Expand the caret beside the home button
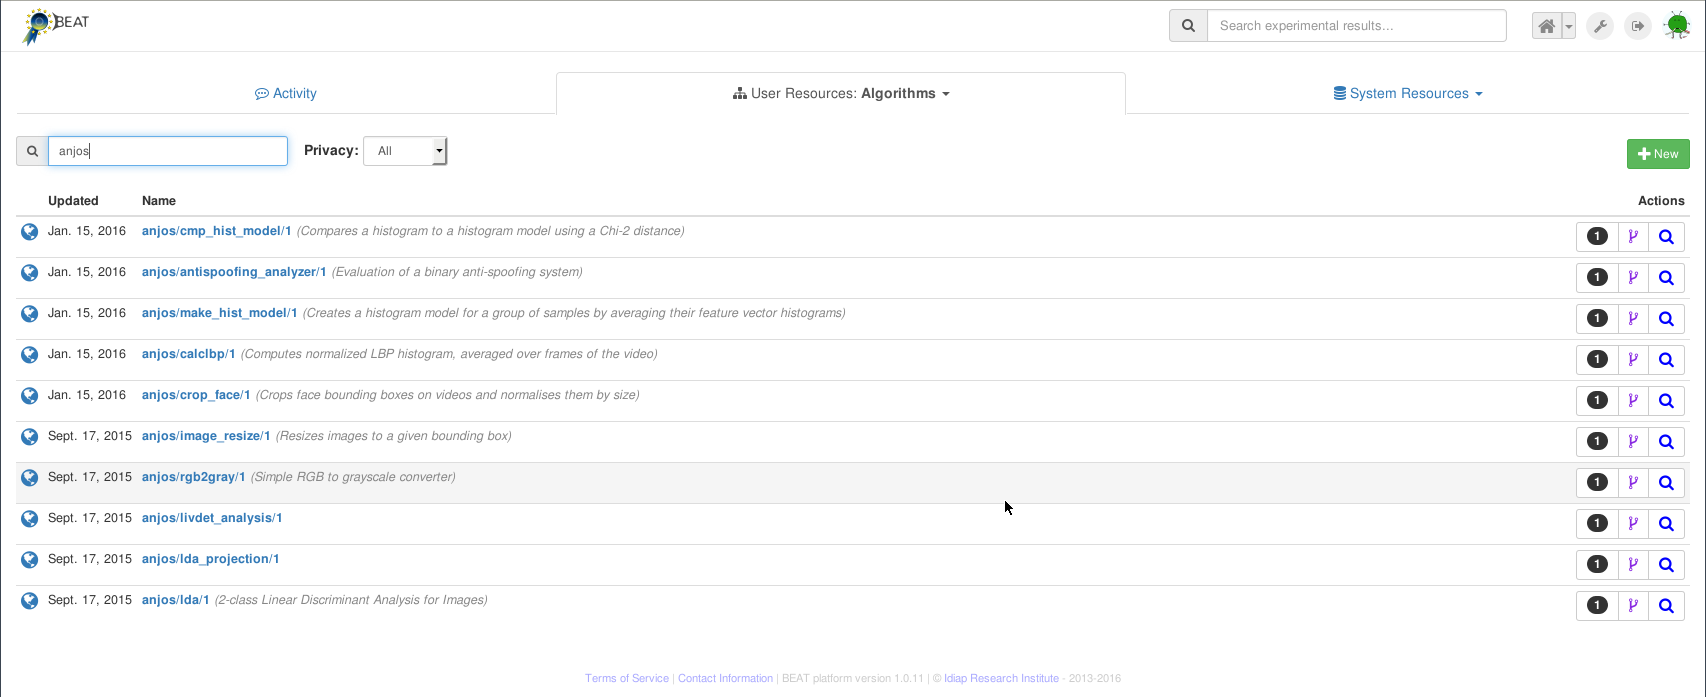The image size is (1706, 697). (1569, 26)
